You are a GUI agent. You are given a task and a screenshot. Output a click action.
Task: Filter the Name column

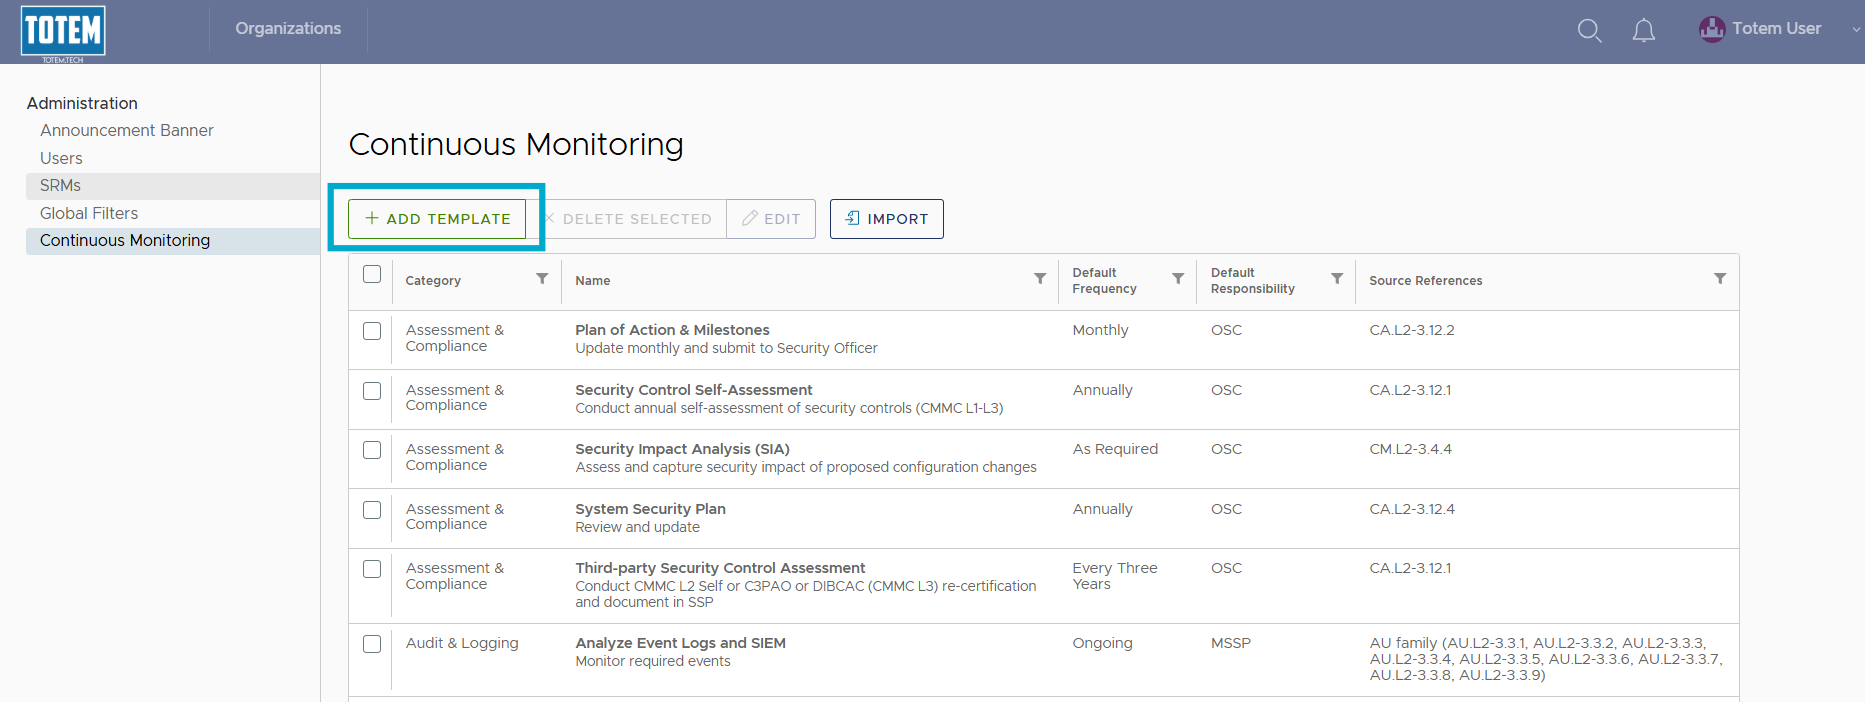(1040, 279)
